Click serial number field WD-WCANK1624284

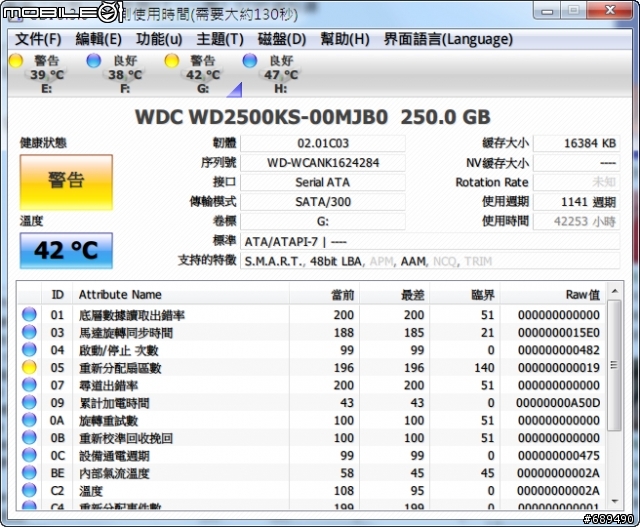click(322, 163)
